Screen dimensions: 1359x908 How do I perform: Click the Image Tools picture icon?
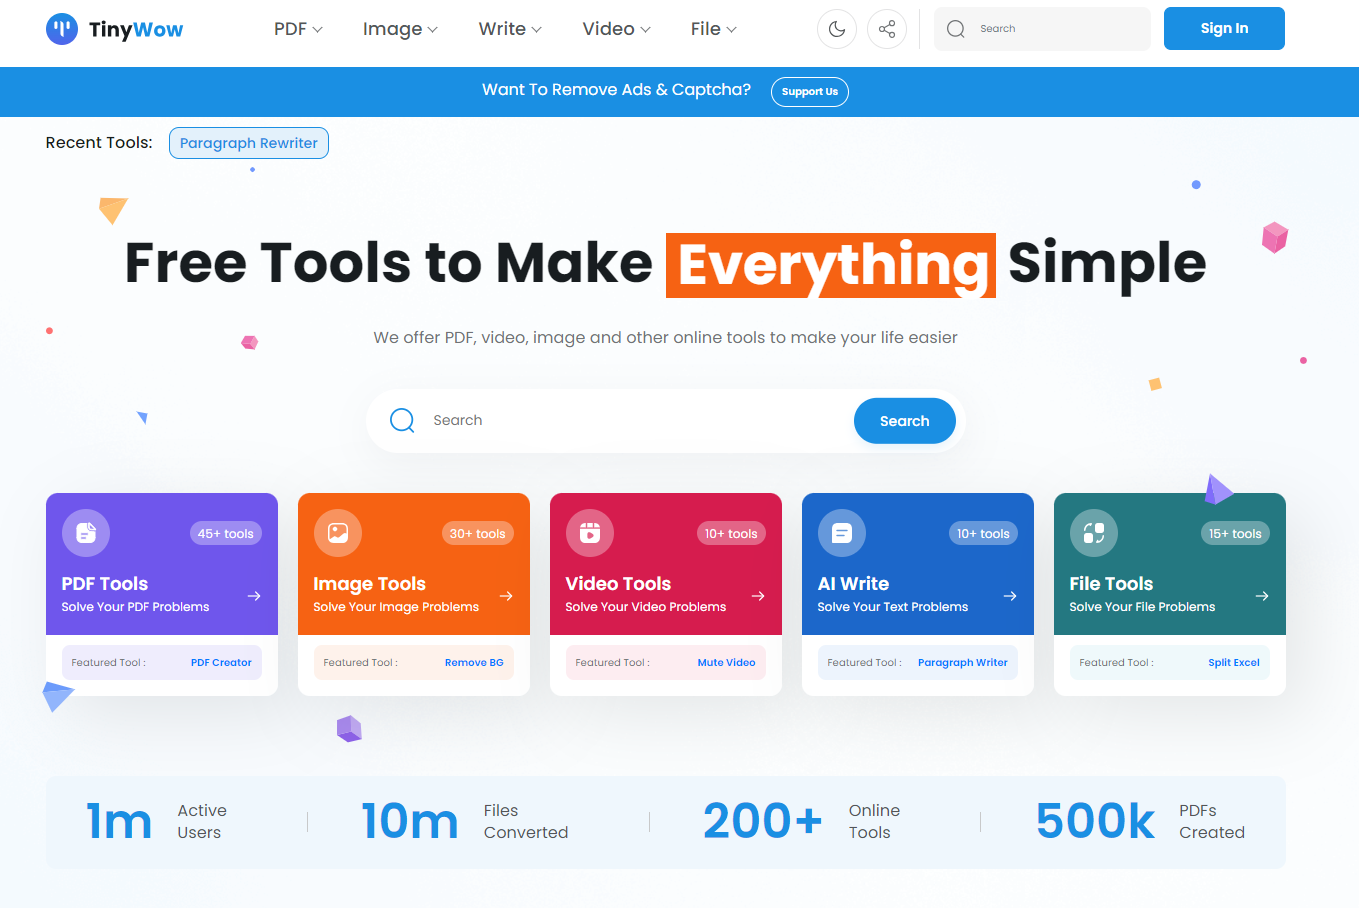[338, 533]
